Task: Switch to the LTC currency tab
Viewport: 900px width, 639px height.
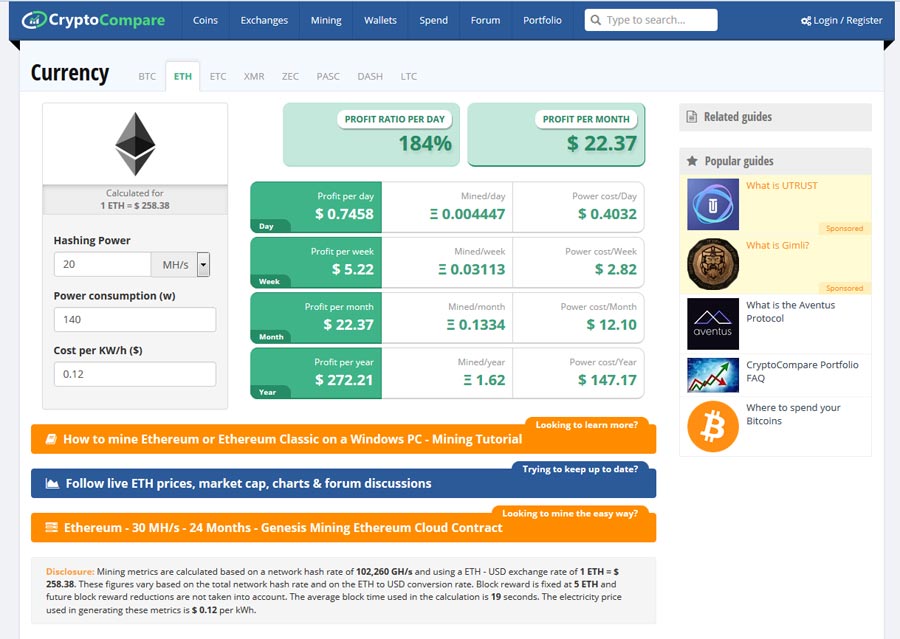Action: [x=409, y=76]
